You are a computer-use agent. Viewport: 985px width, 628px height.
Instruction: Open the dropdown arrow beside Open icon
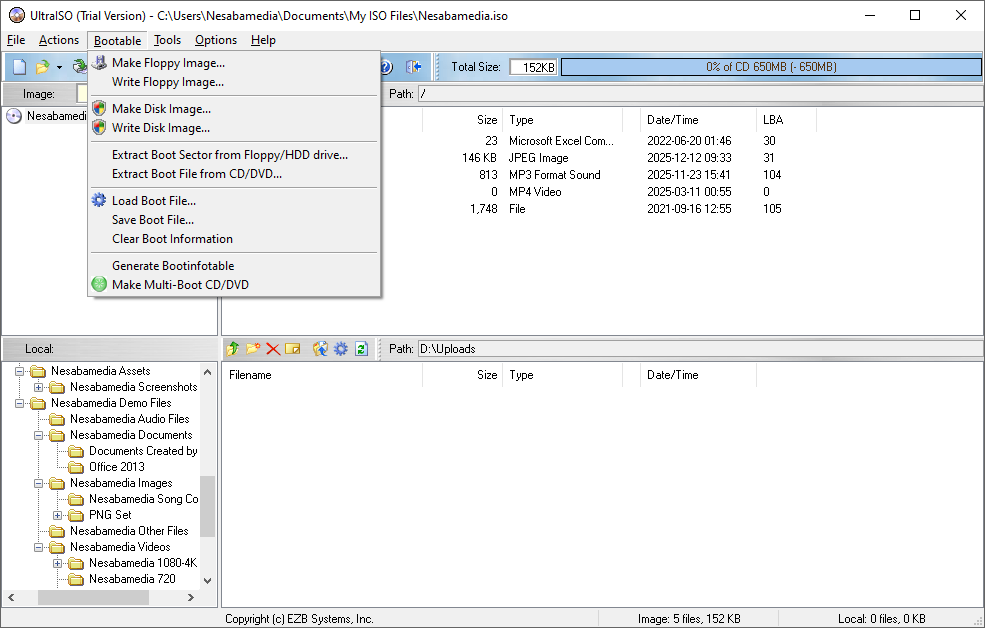pos(59,67)
